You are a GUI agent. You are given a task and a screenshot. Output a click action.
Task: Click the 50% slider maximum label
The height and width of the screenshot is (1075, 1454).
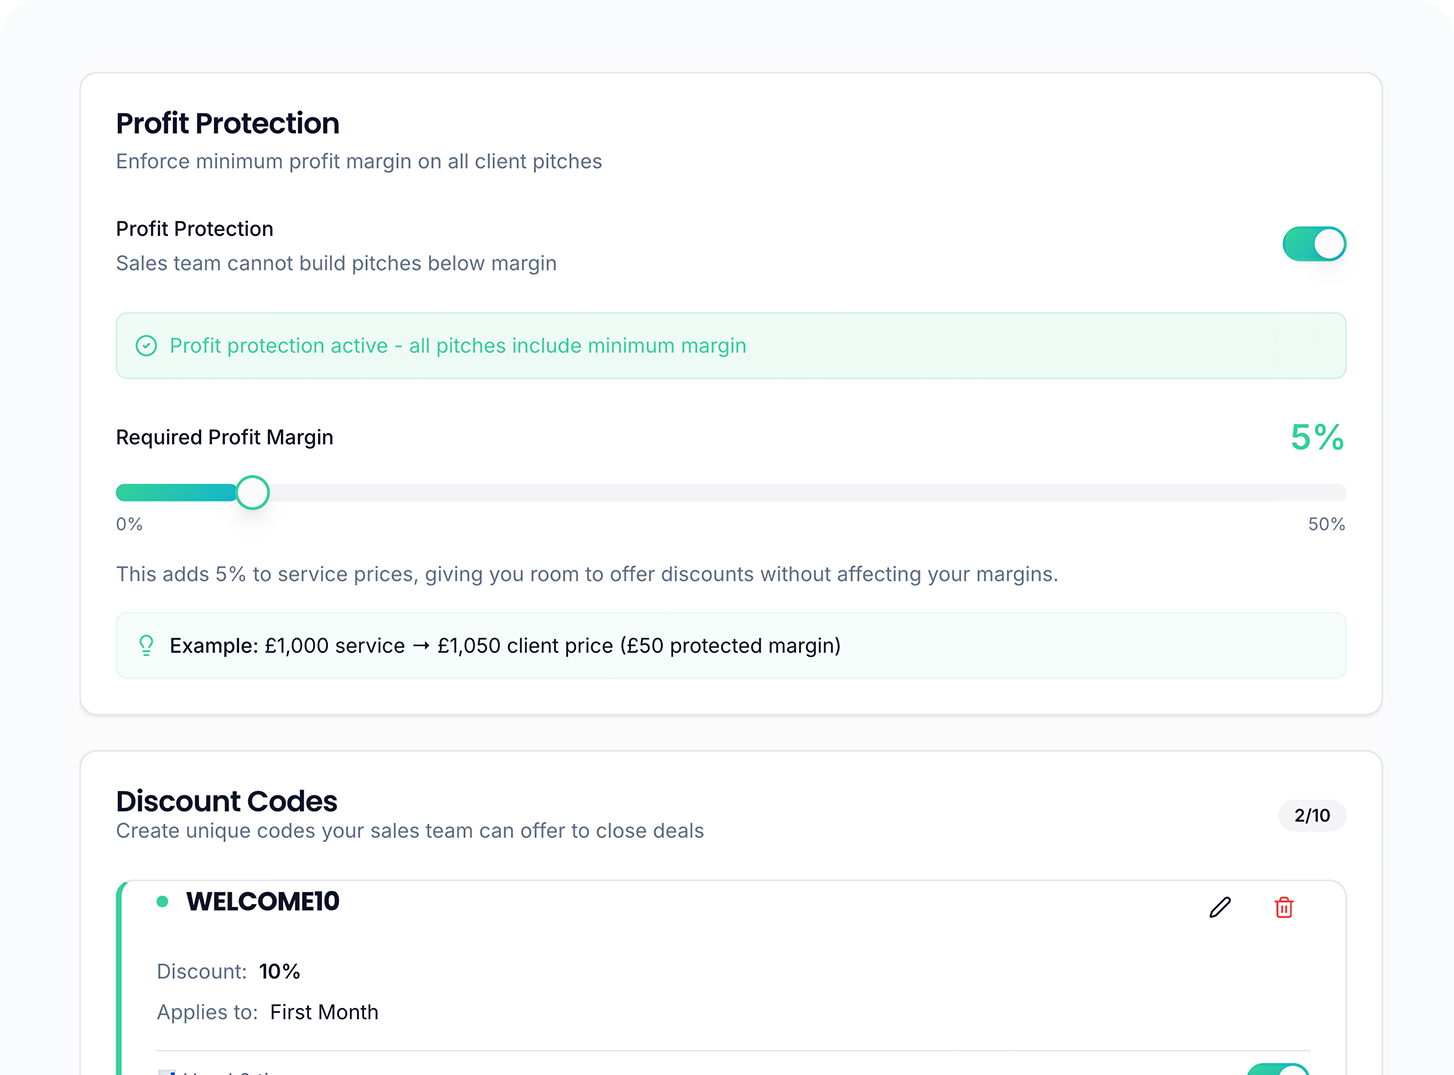pos(1326,524)
